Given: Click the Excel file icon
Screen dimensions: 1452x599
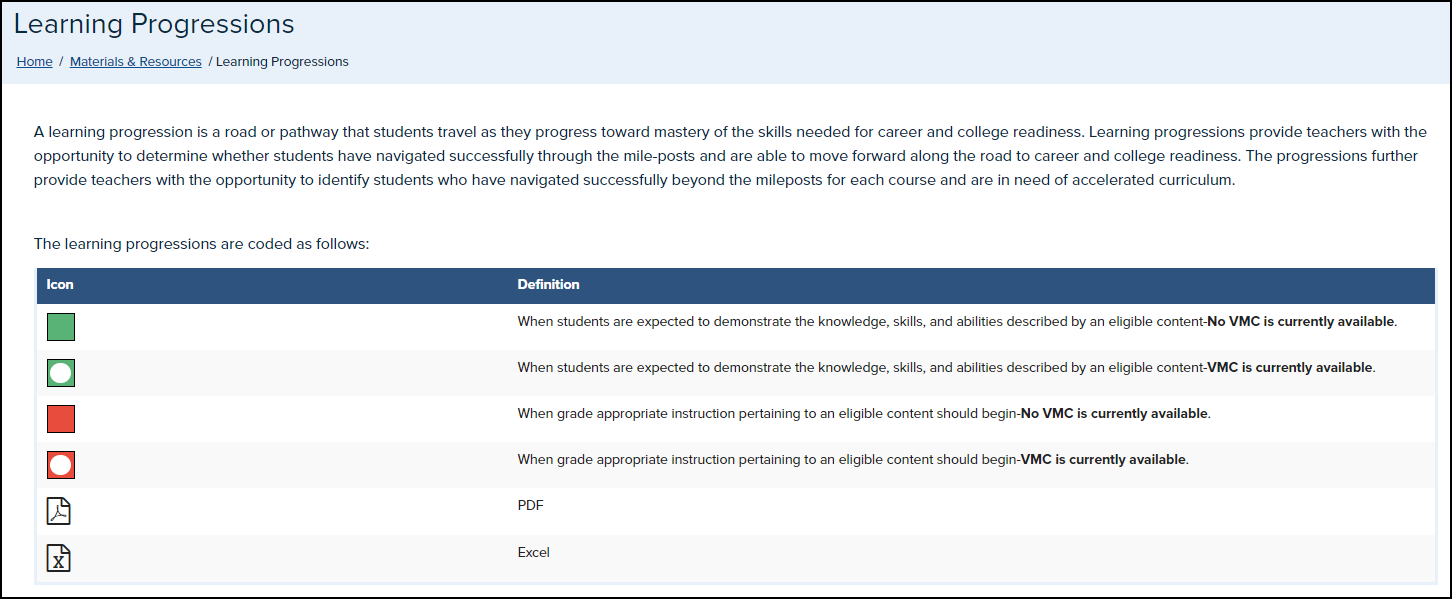Looking at the screenshot, I should 59,557.
